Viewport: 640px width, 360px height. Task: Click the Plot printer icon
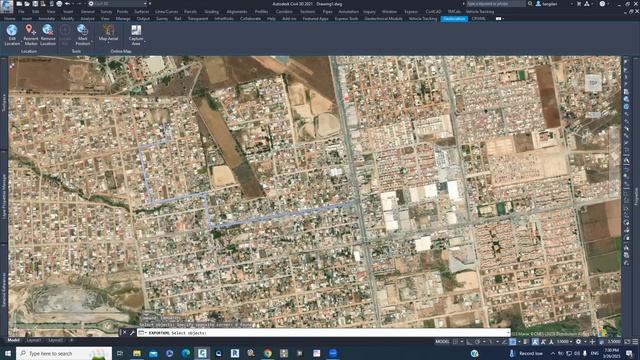59,4
